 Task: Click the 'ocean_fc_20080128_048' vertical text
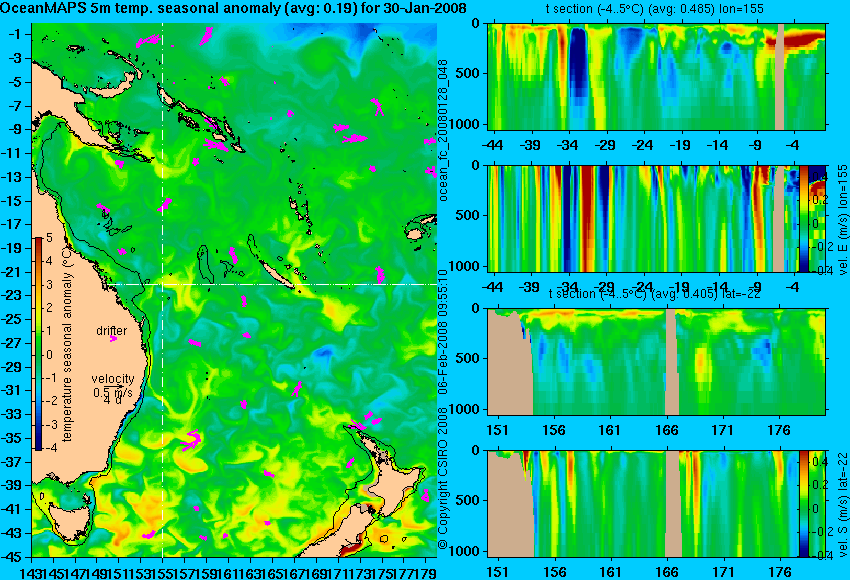[x=443, y=130]
